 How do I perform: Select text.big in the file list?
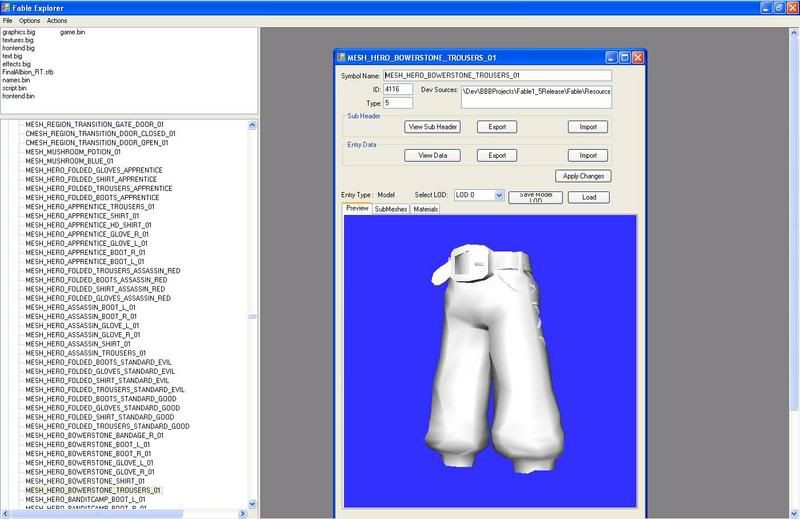[12, 56]
